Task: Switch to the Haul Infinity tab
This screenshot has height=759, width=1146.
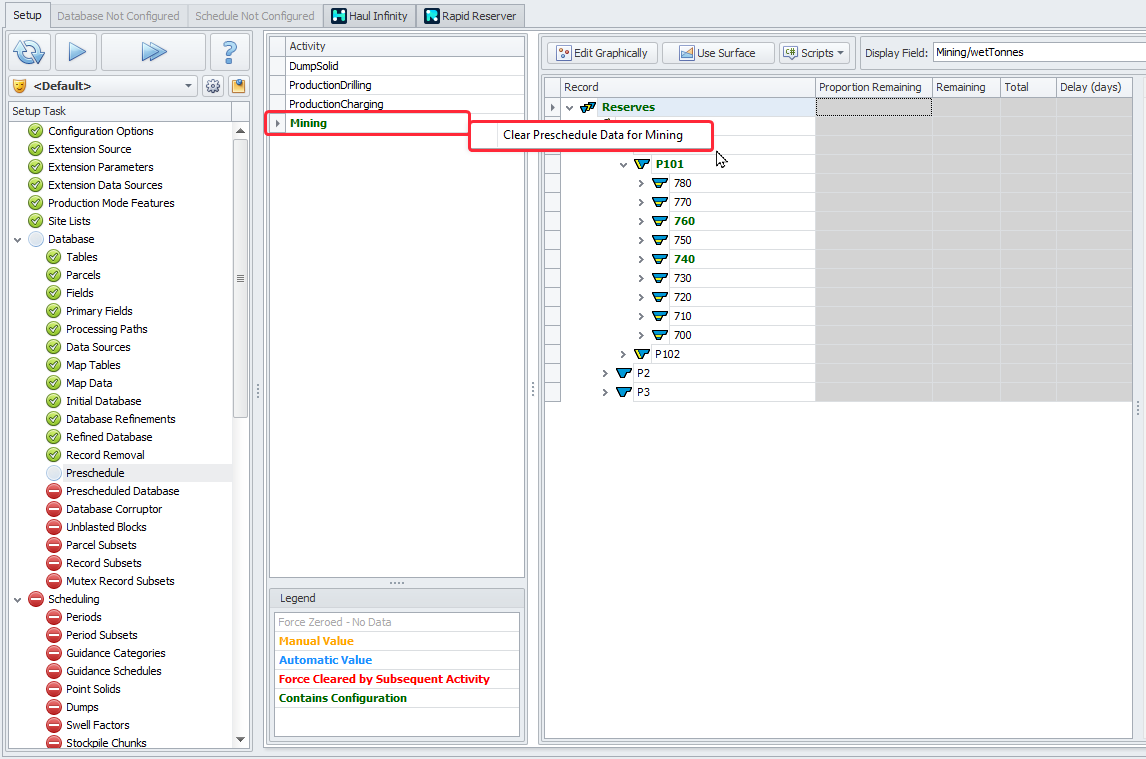Action: [369, 16]
